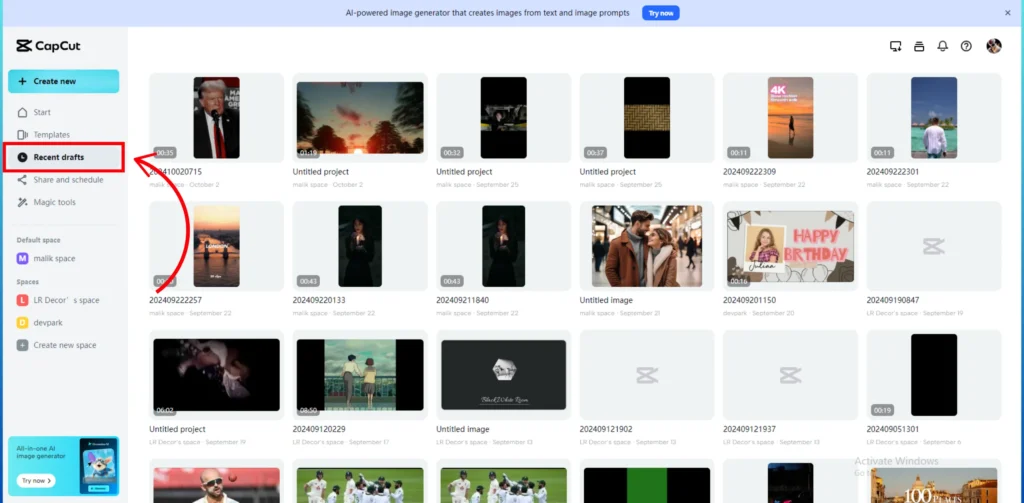
Task: Open draft 202409051301 thumbnail
Action: (934, 375)
